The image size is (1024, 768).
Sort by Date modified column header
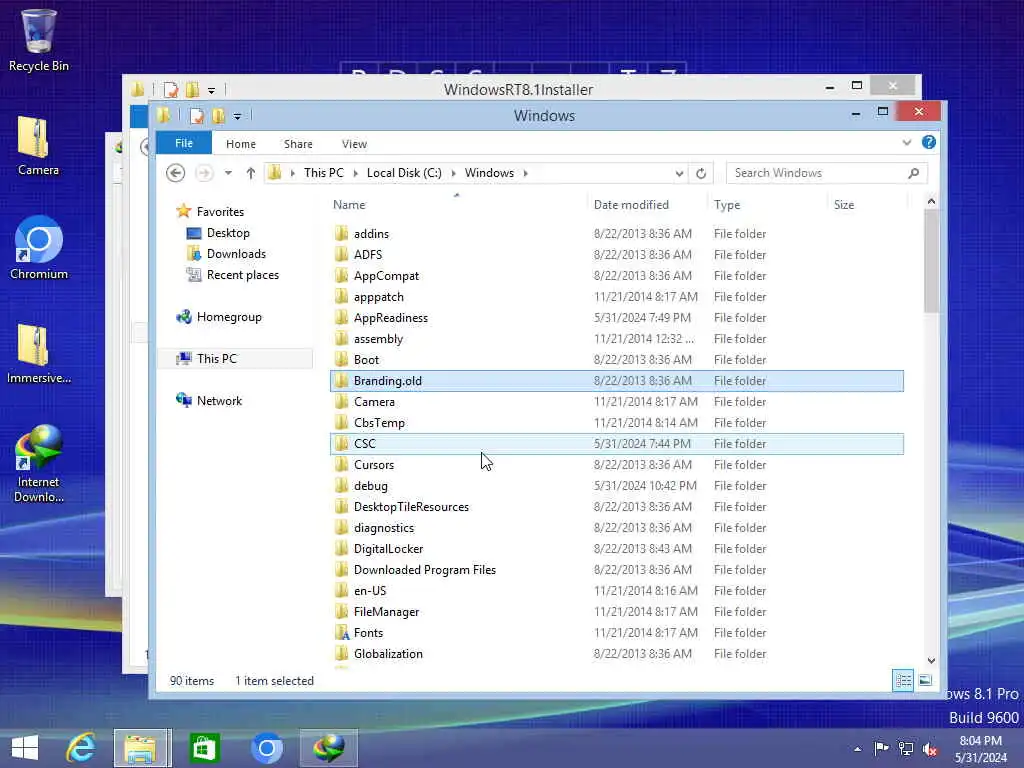pos(647,204)
